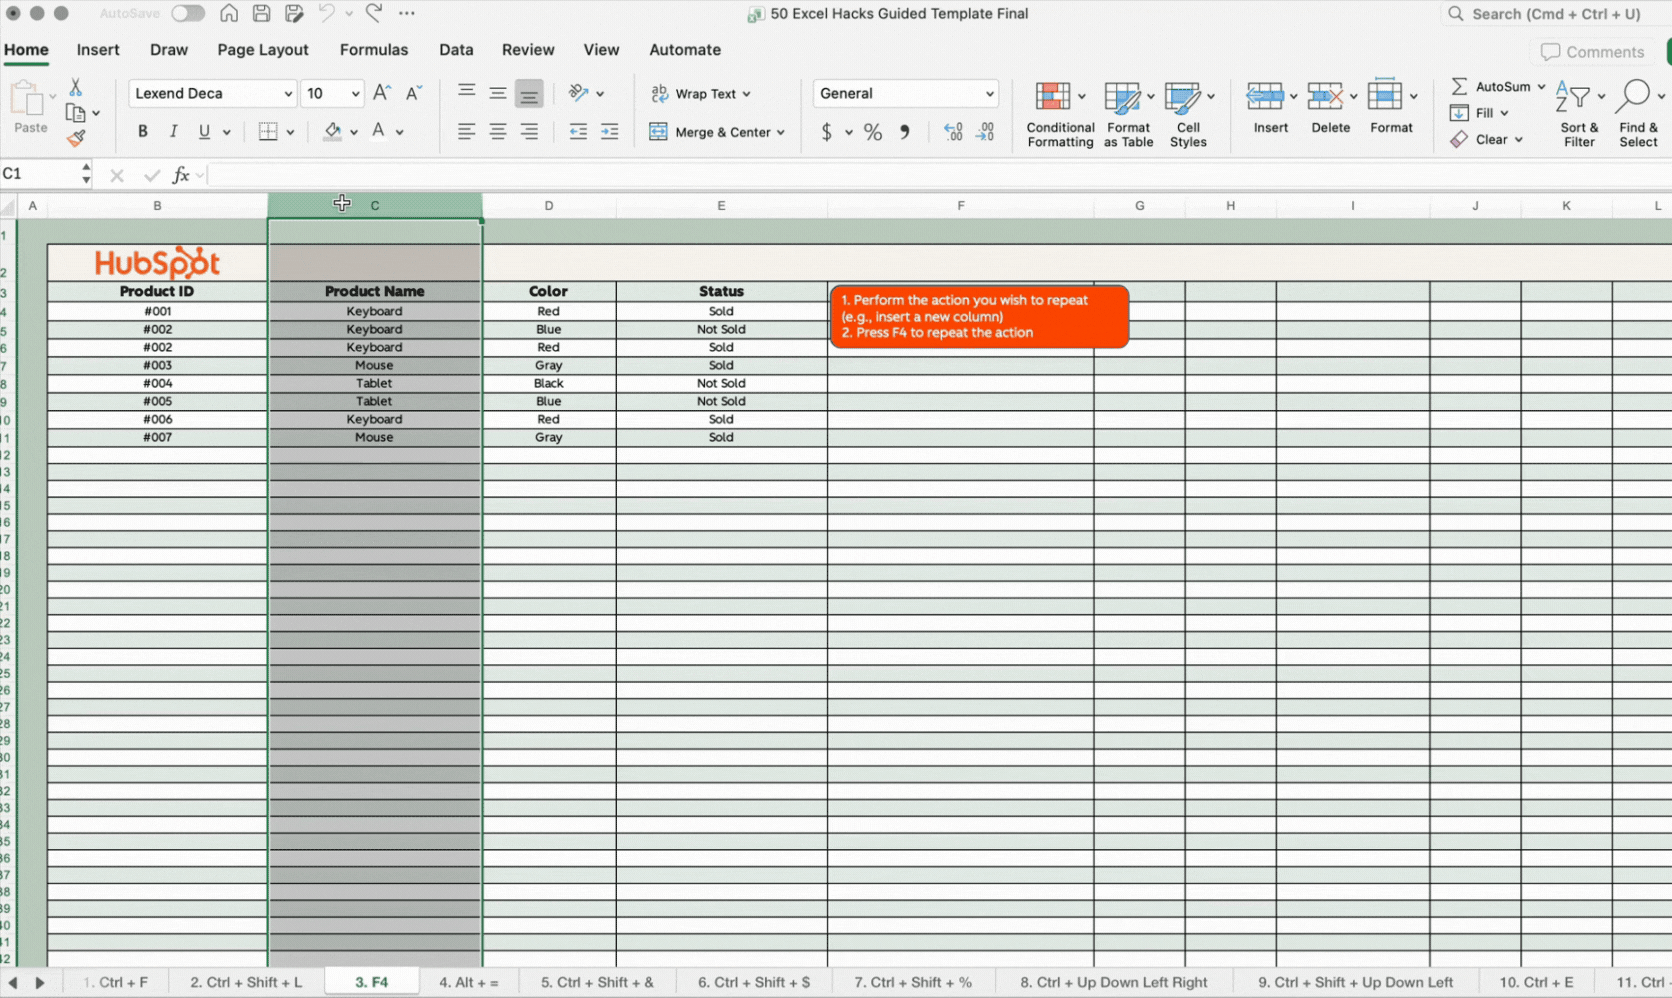Click the Percent Style icon
Viewport: 1672px width, 998px height.
(873, 132)
